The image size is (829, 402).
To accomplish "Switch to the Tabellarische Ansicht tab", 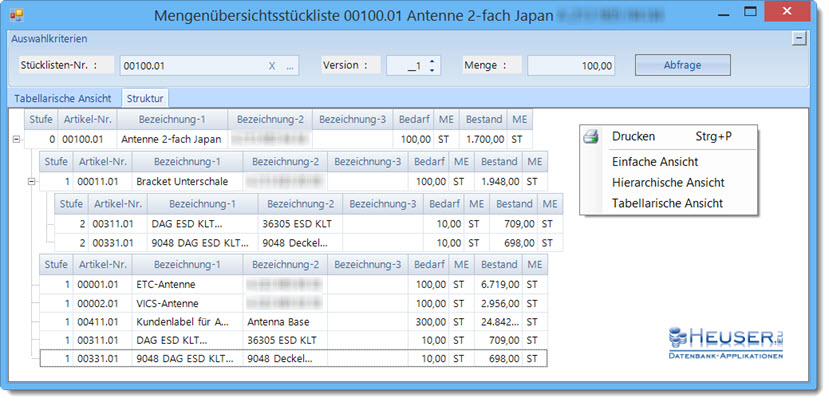I will click(x=62, y=98).
